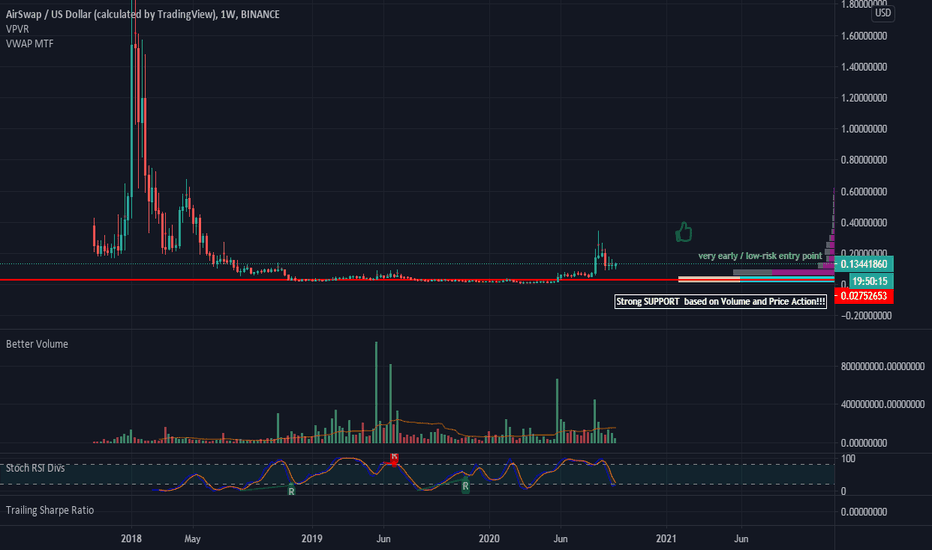Click the USD currency button
The image size is (932, 550).
click(x=883, y=12)
